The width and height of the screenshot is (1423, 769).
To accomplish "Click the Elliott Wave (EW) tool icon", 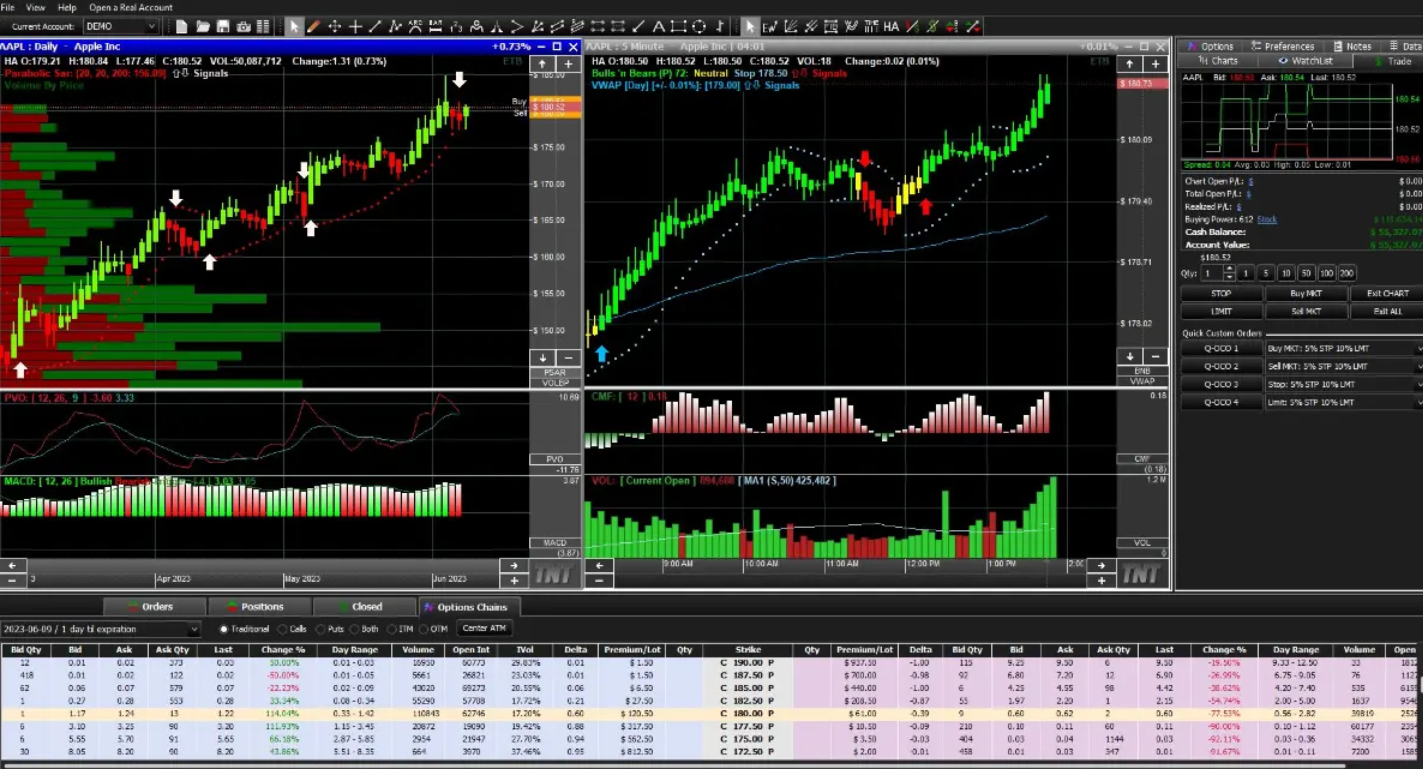I will [x=768, y=27].
